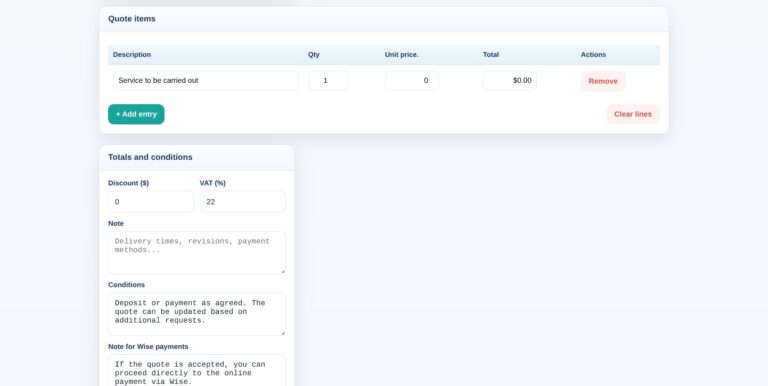Click the Conditions textarea resize handle

[x=283, y=333]
